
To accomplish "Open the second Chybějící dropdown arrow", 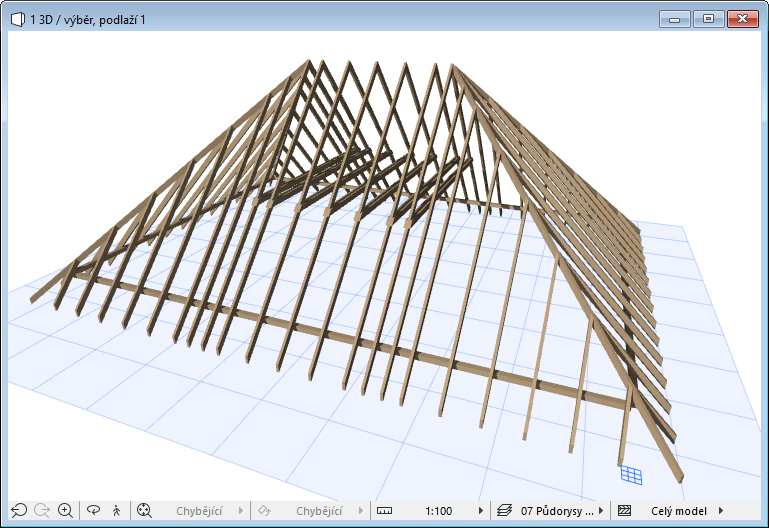I will click(361, 511).
